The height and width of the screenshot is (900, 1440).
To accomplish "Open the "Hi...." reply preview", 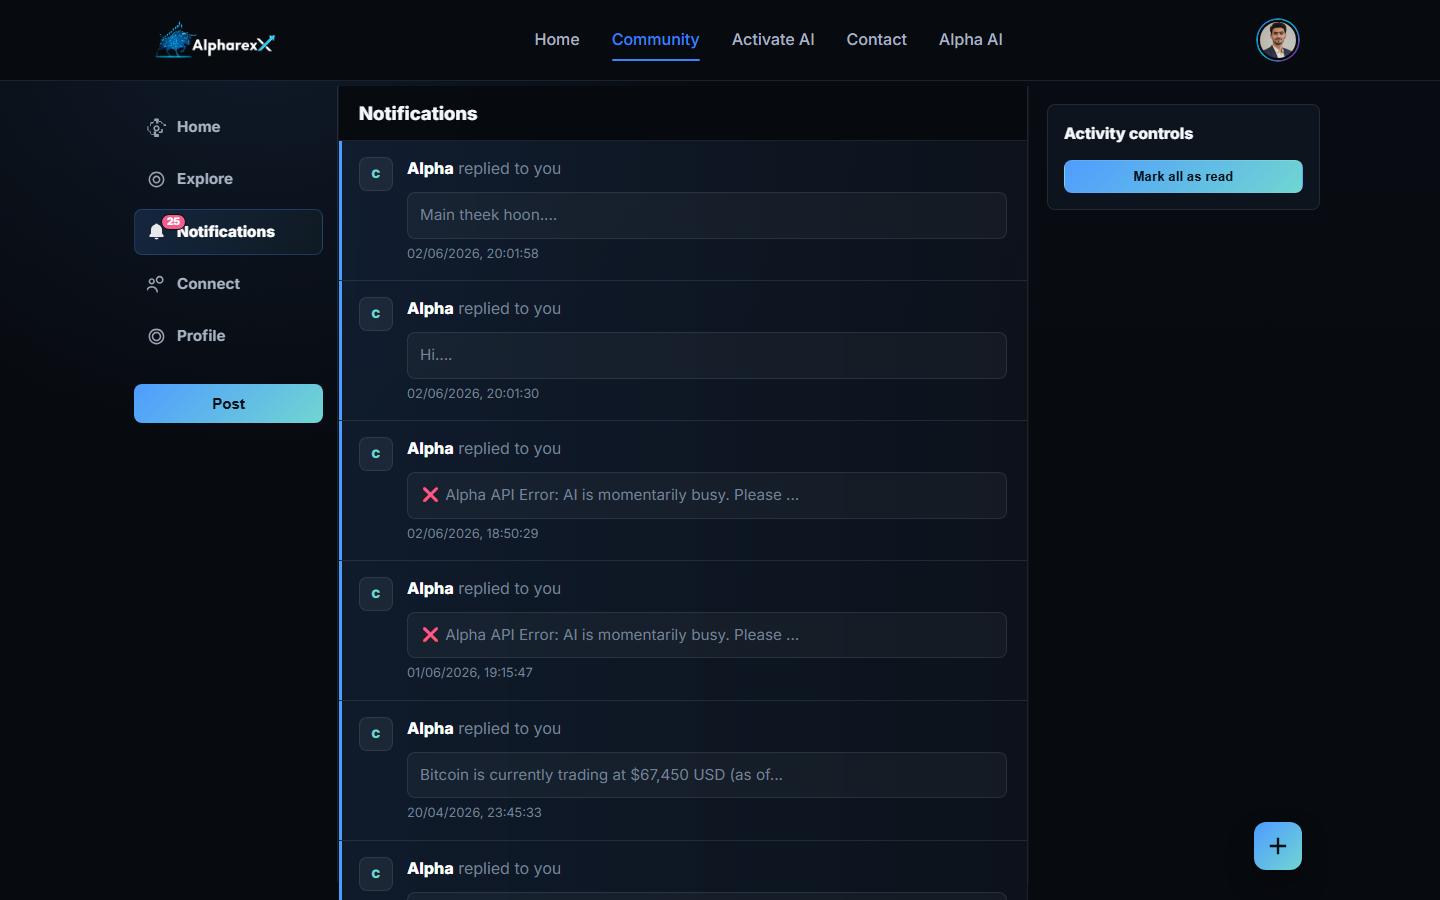I will pyautogui.click(x=707, y=355).
